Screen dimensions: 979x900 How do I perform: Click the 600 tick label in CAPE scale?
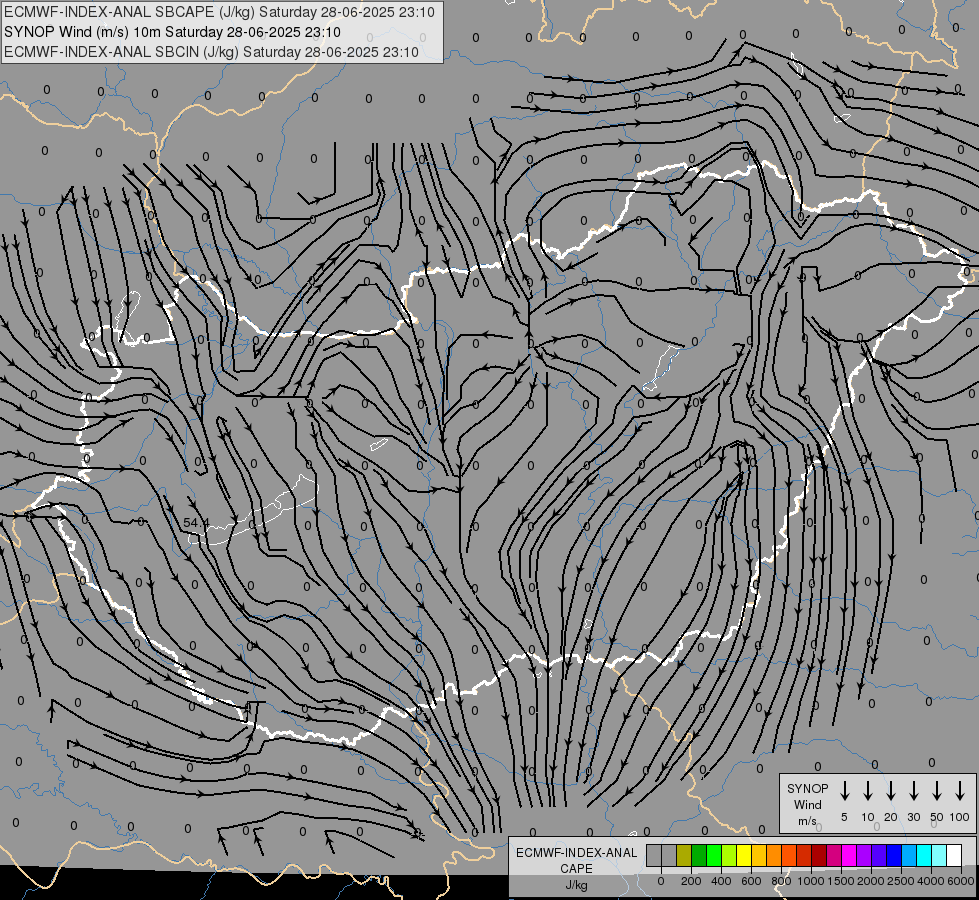(x=751, y=881)
